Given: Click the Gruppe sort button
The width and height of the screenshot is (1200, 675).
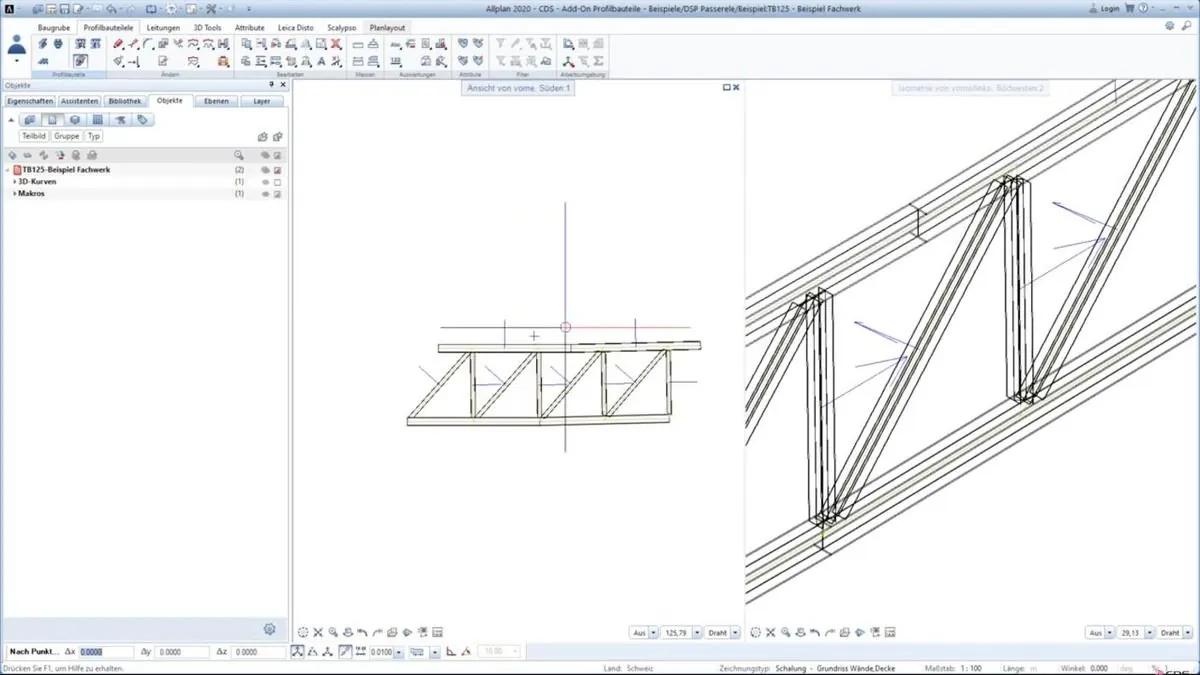Looking at the screenshot, I should click(67, 136).
